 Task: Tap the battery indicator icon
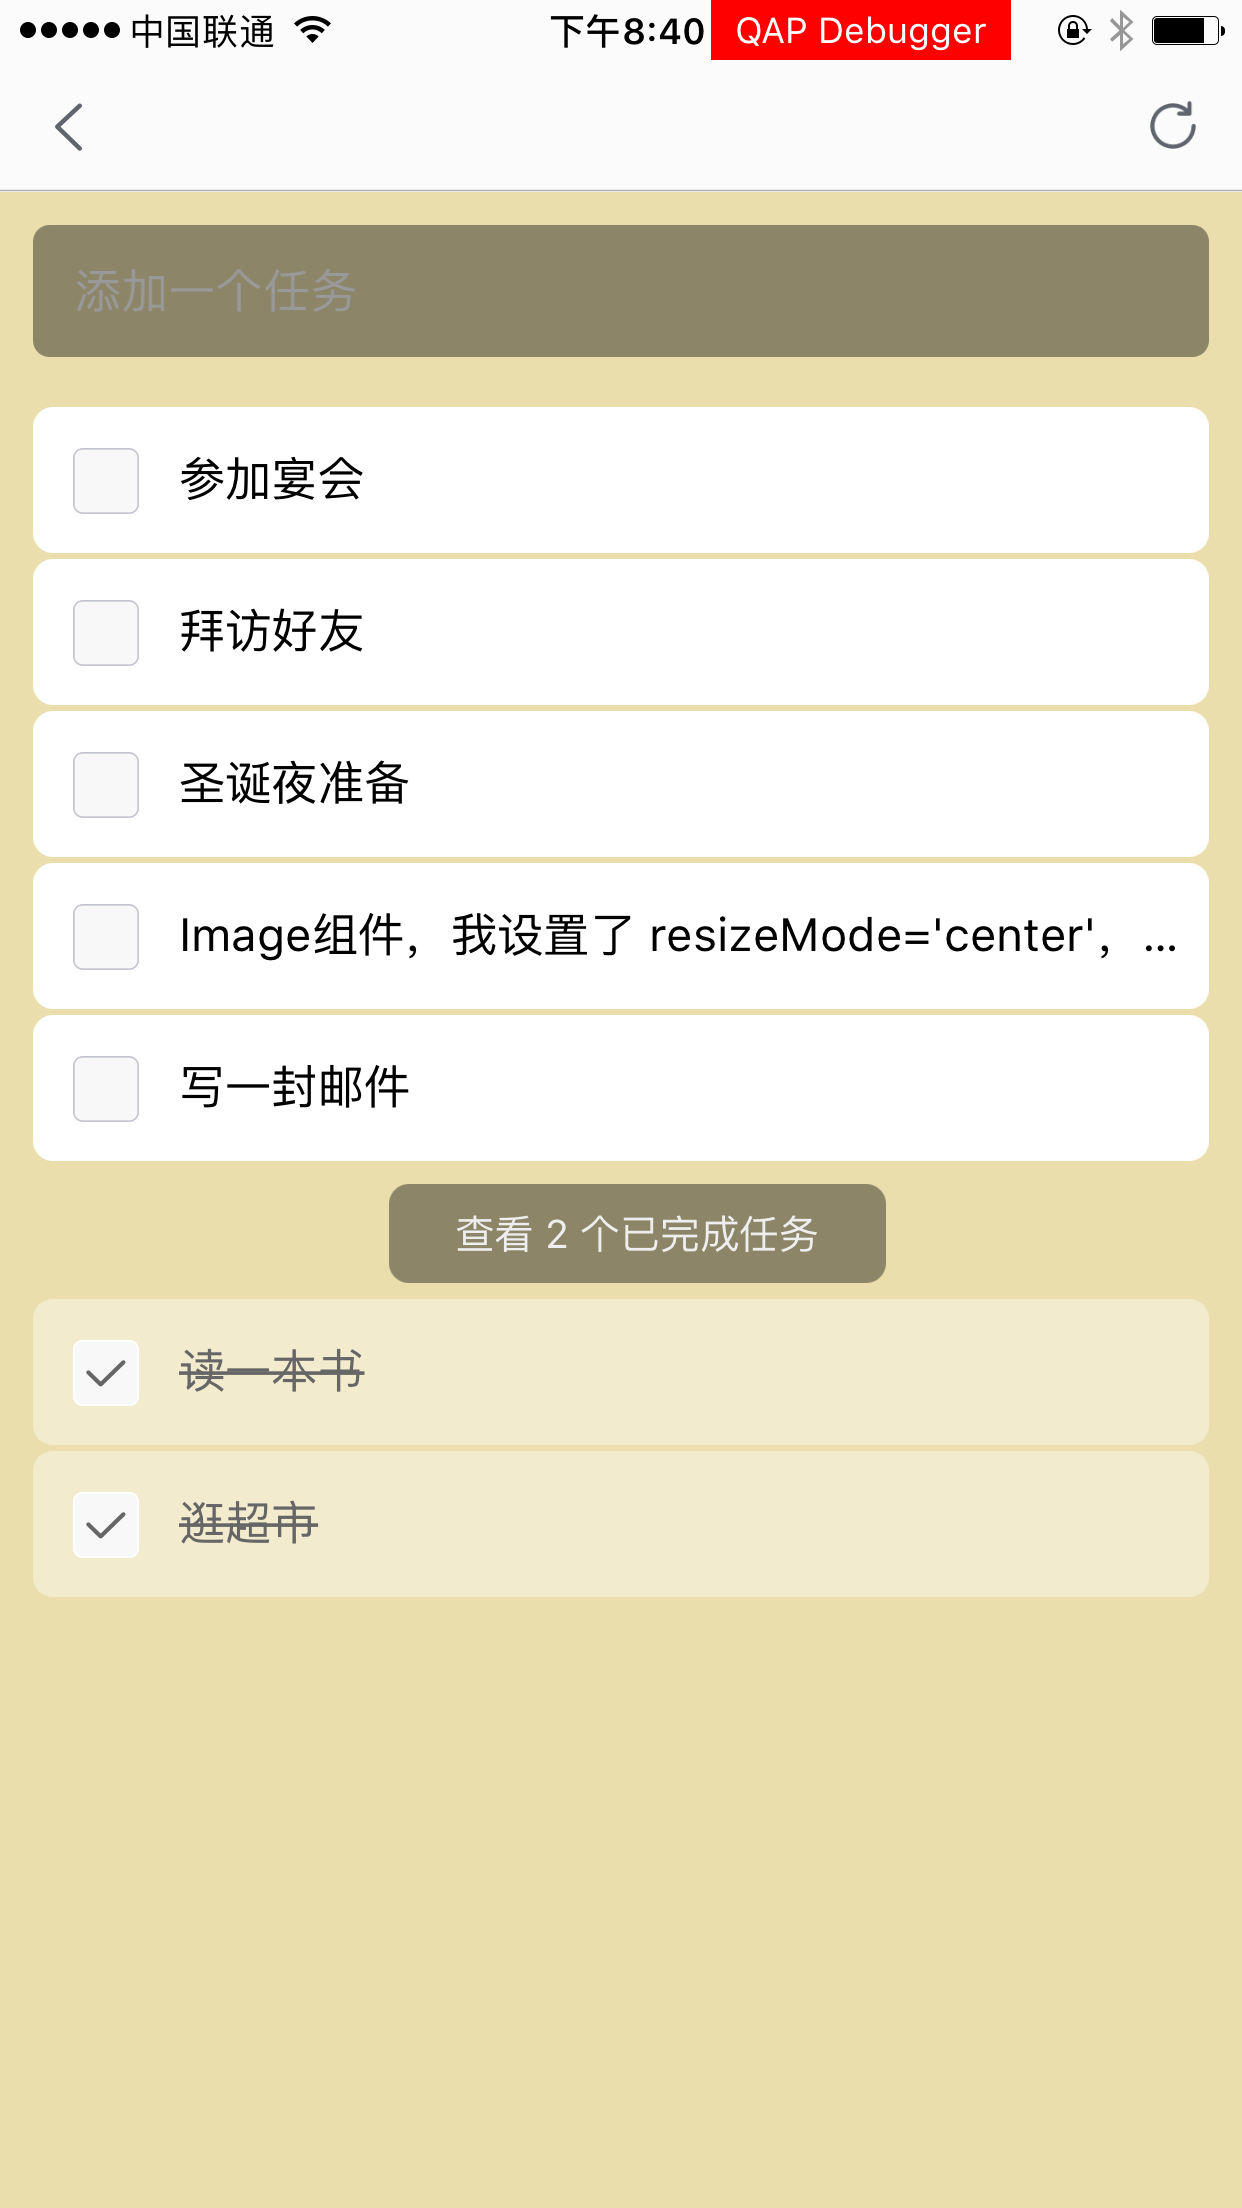1186,31
